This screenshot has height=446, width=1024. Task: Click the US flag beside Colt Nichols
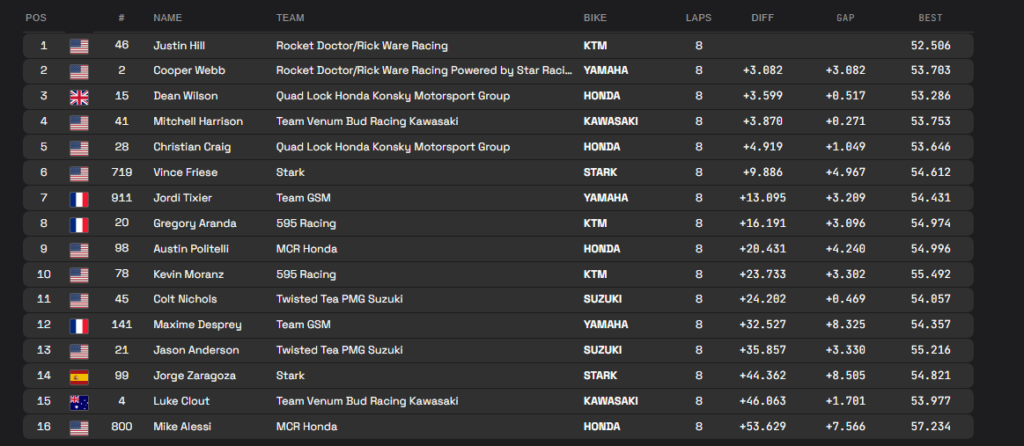(x=79, y=300)
